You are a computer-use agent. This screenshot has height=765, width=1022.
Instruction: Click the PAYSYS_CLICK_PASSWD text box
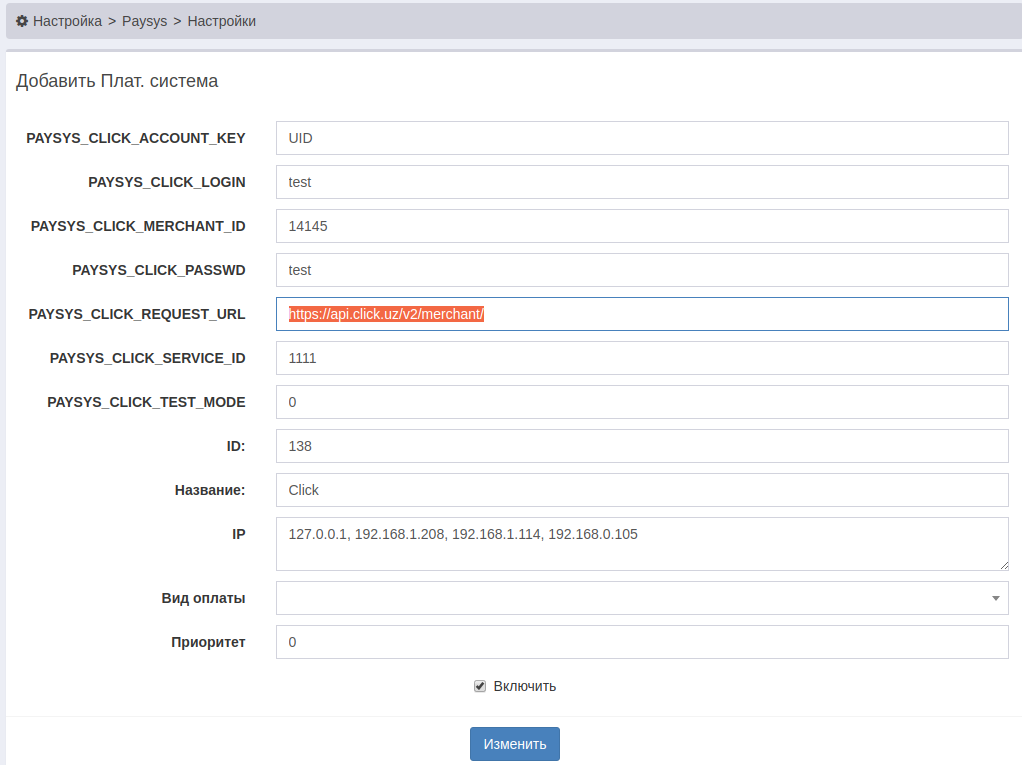tap(641, 270)
